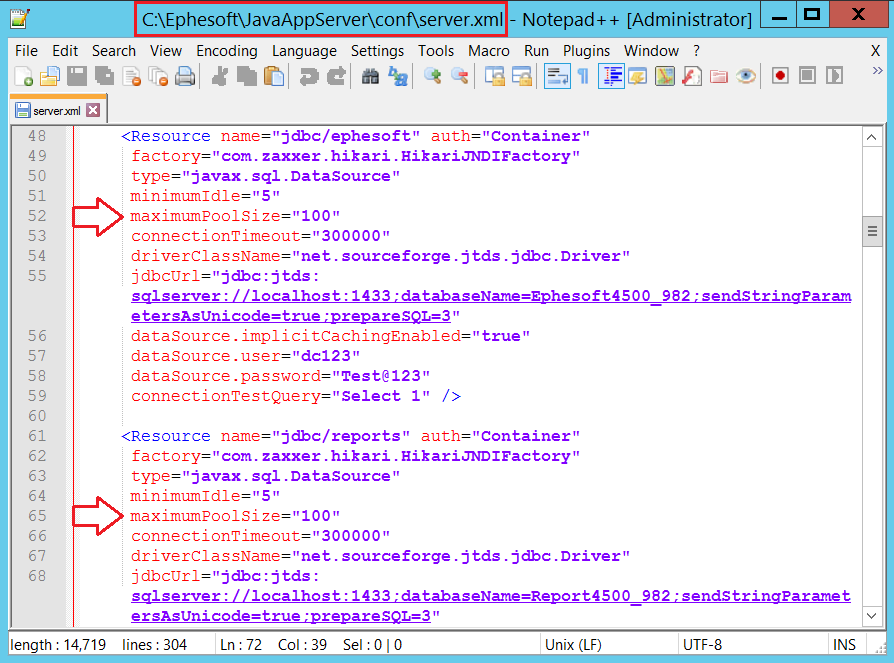
Task: Click the Close document toolbar icon
Action: (132, 76)
